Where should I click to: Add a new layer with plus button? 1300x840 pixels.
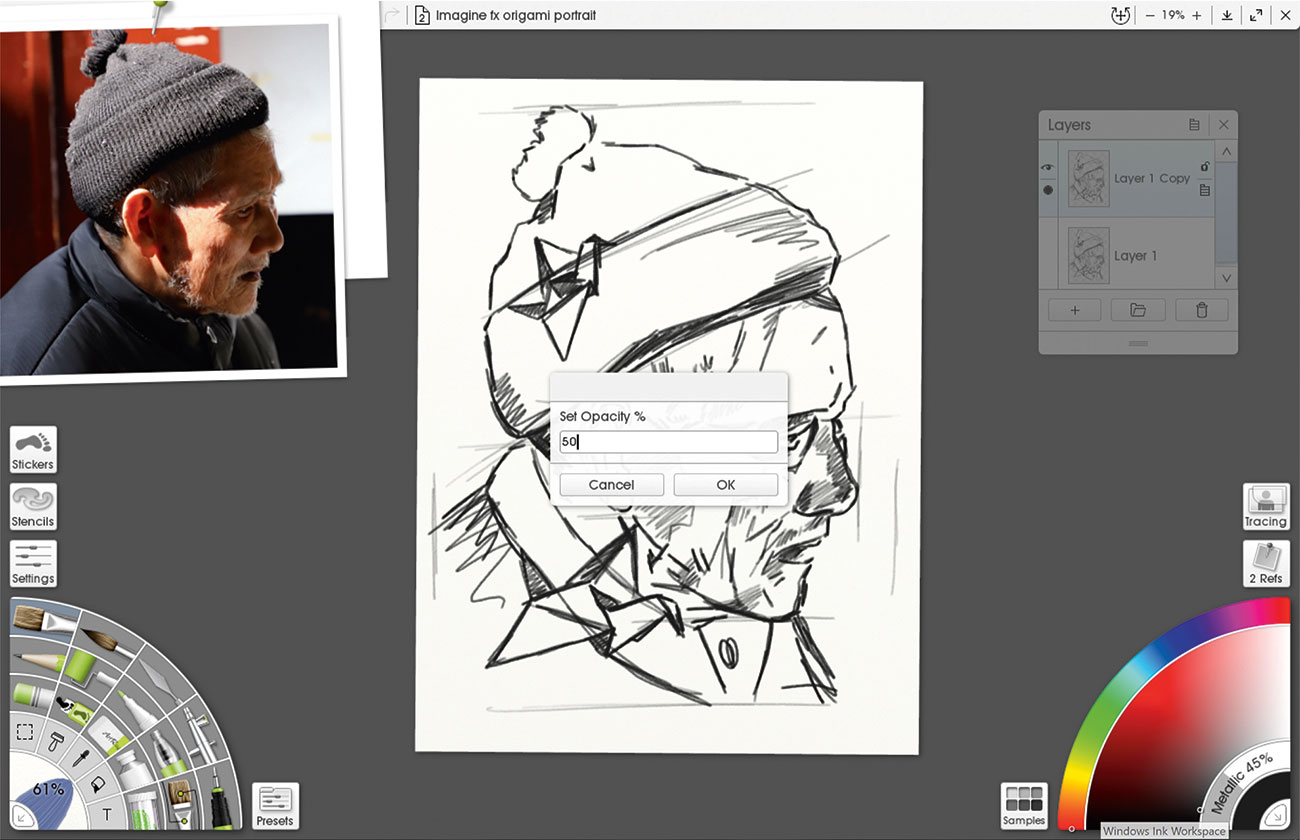(x=1075, y=310)
